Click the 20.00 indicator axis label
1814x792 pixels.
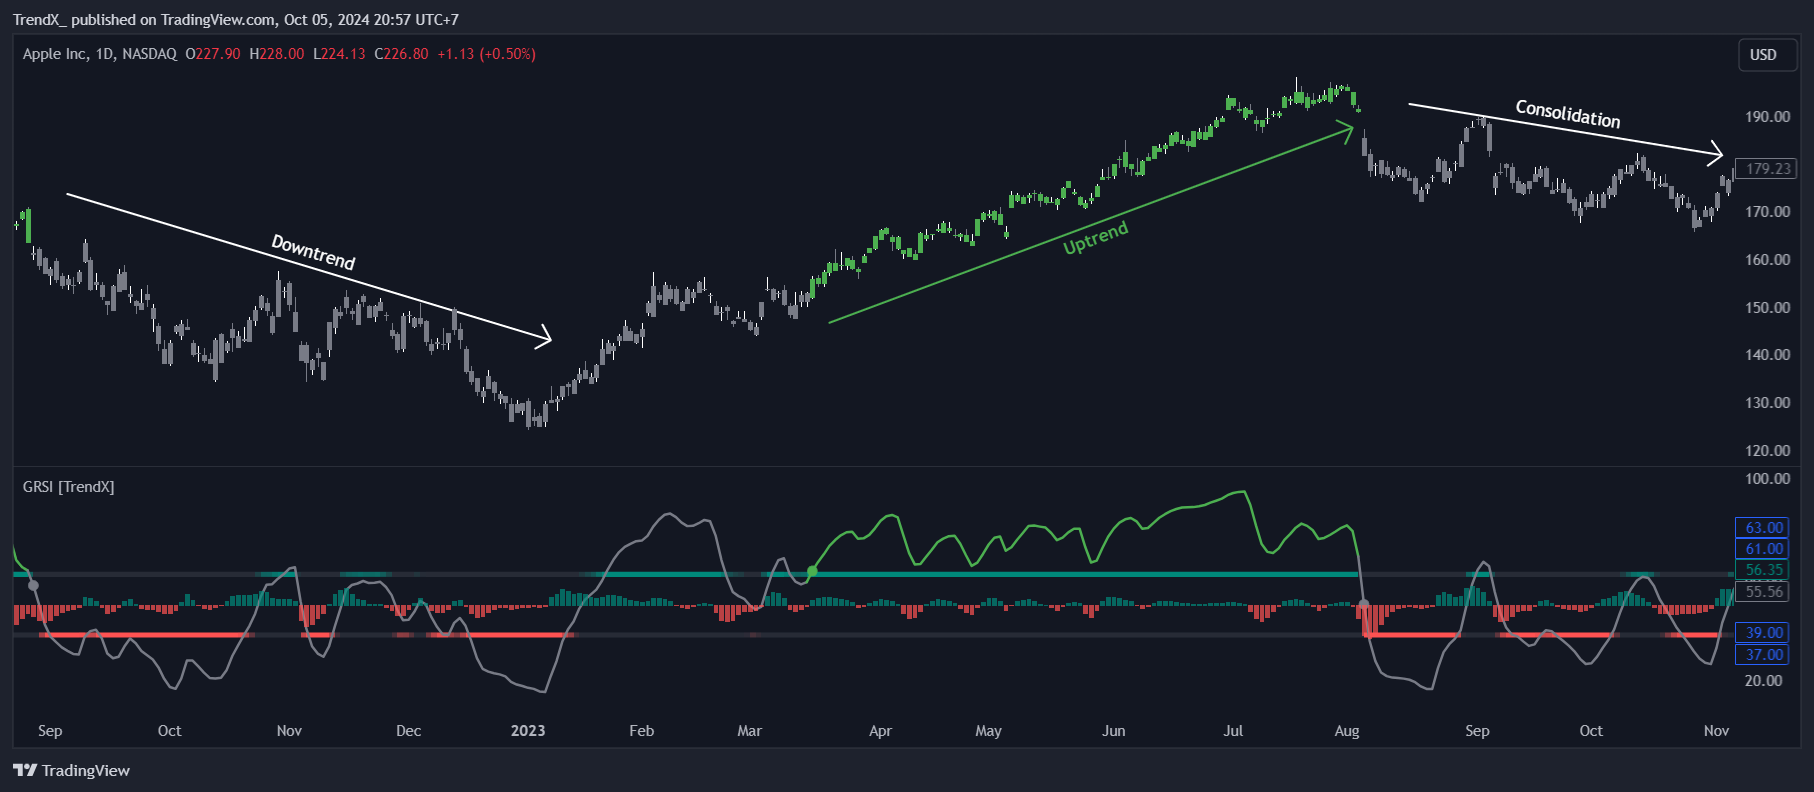[1763, 680]
